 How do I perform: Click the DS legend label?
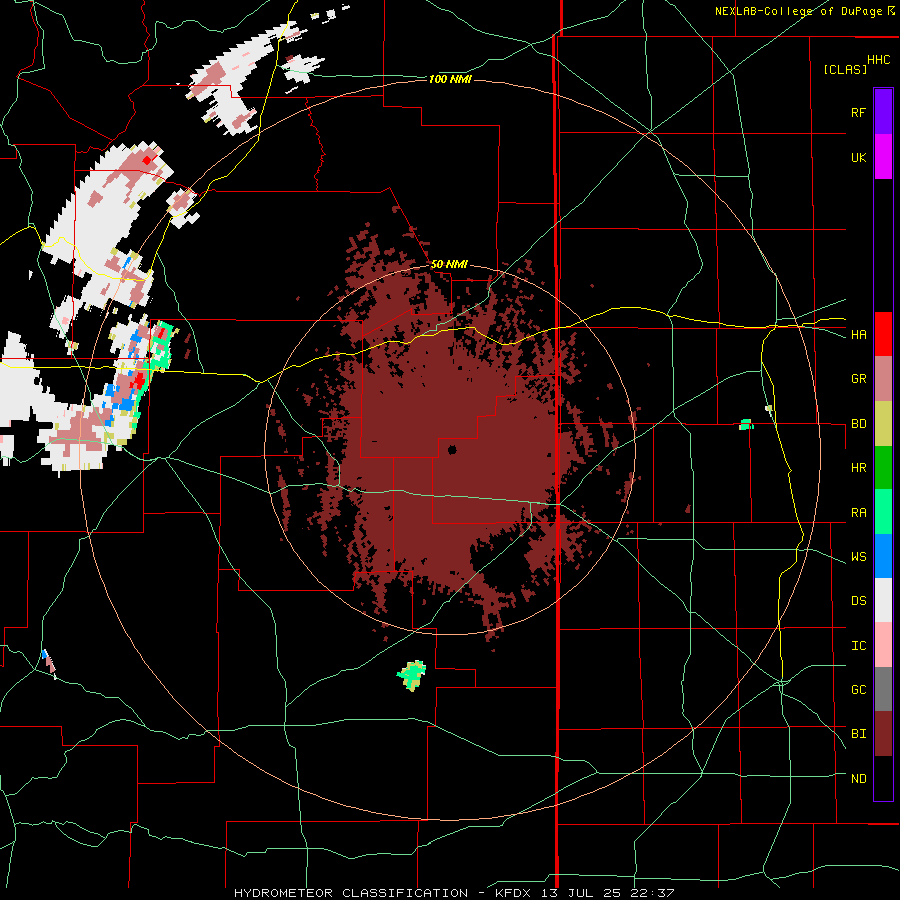(x=858, y=600)
